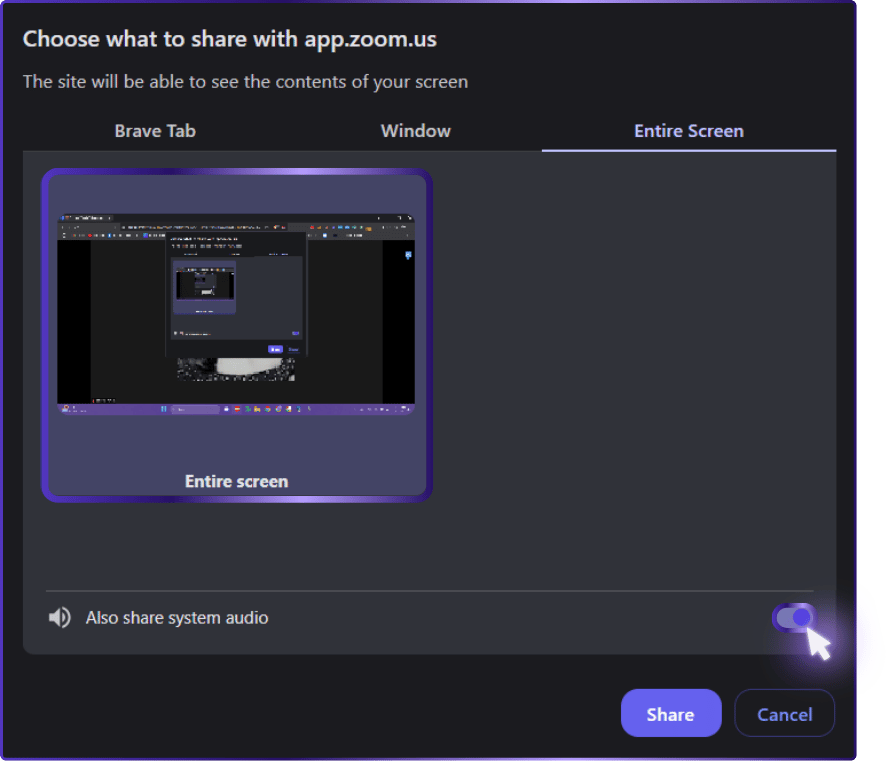The height and width of the screenshot is (761, 893).
Task: Click the Cancel button
Action: [x=784, y=714]
